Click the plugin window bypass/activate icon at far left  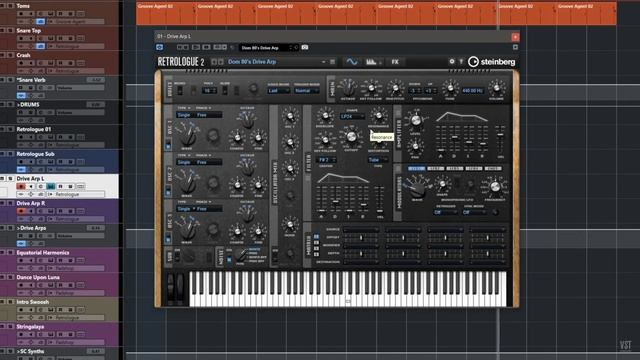pos(160,47)
